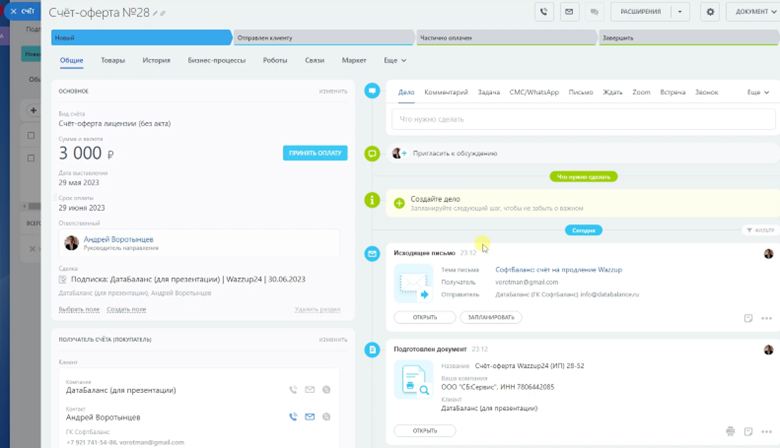Viewport: 780px width, 448px height.
Task: Click the green info timeline icon
Action: pyautogui.click(x=372, y=200)
